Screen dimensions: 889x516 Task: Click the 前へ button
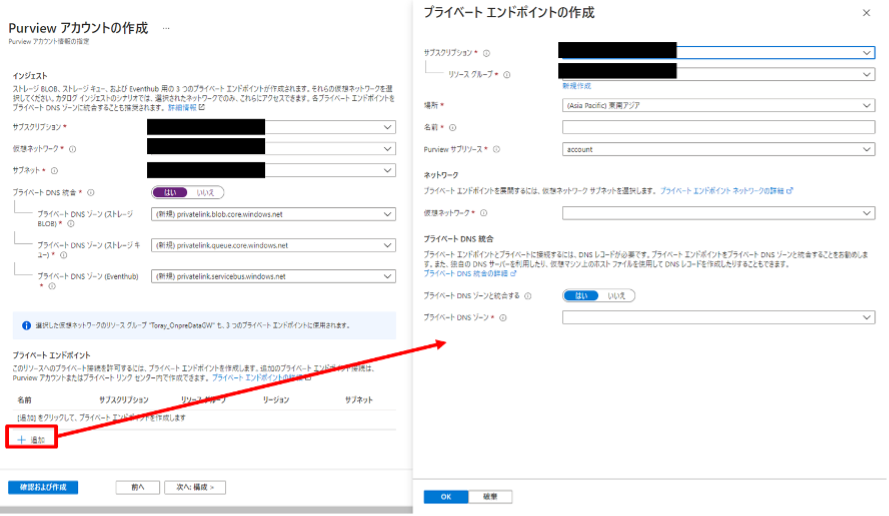138,488
